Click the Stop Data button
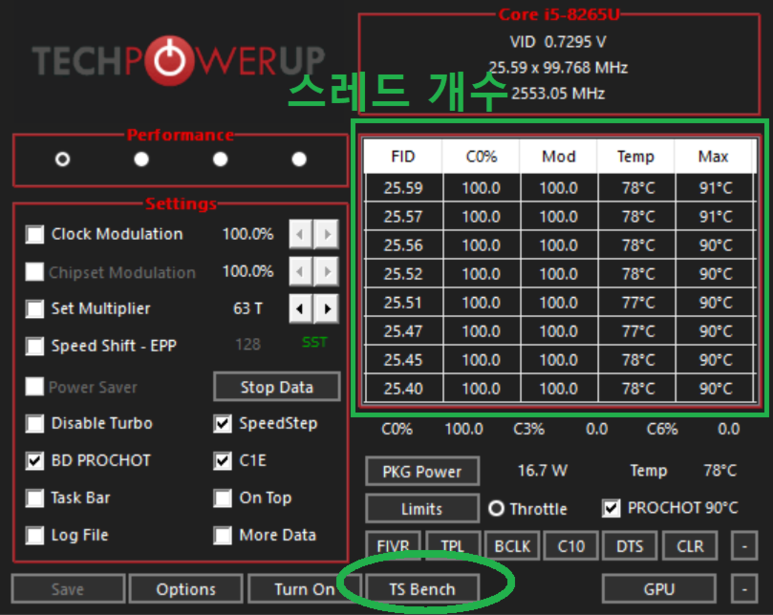Viewport: 773px width, 615px height. click(x=277, y=387)
